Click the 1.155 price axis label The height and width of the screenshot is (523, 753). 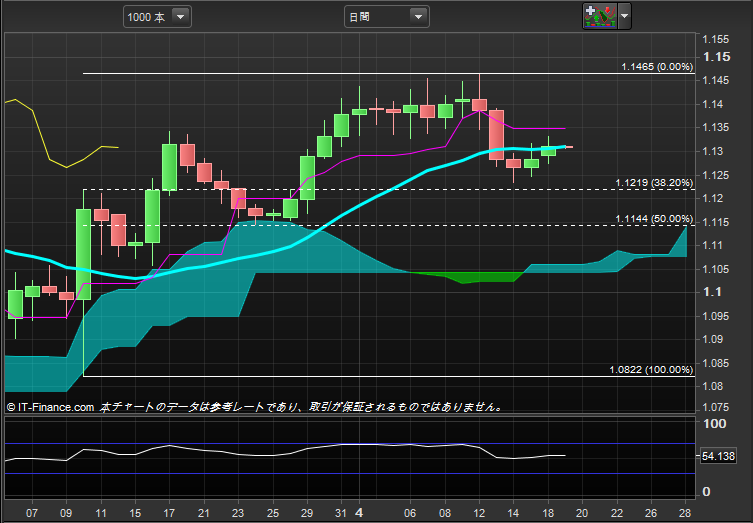[716, 39]
